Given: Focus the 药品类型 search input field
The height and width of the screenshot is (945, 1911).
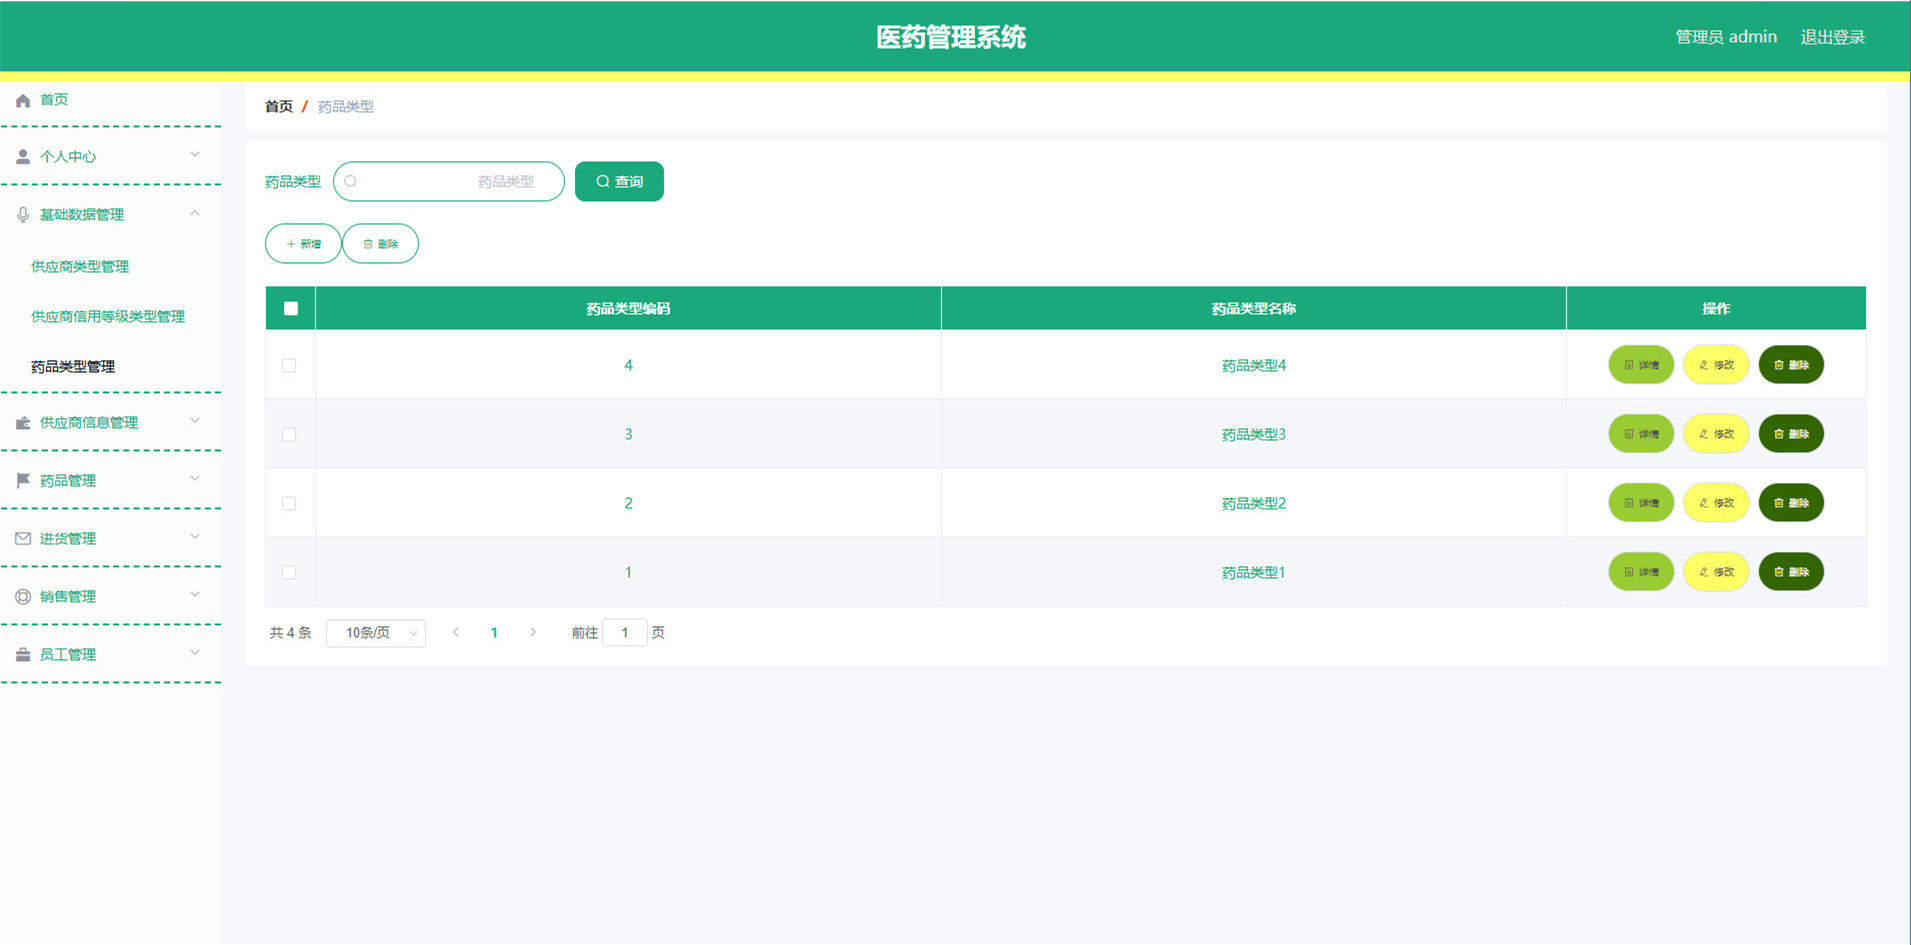Looking at the screenshot, I should pos(449,181).
